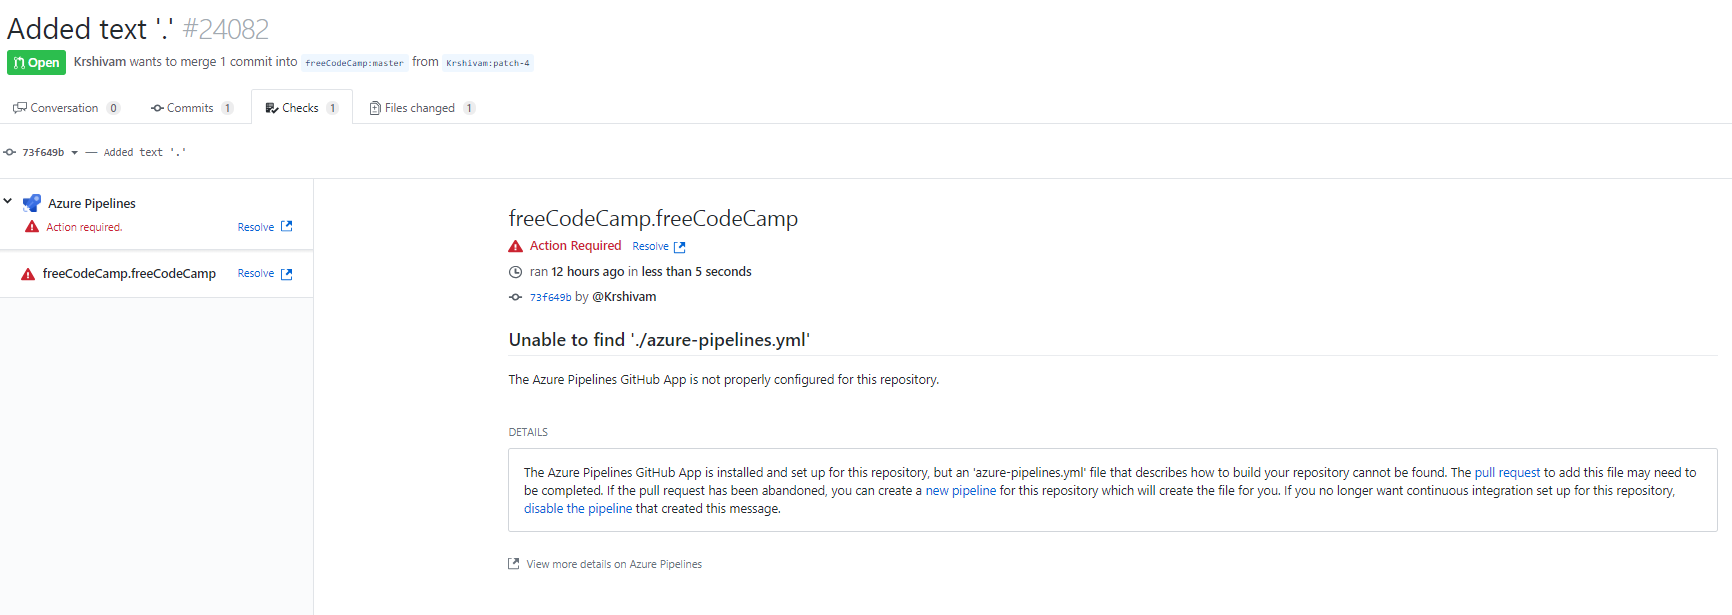Collapse the Azure Pipelines check group
Image resolution: width=1732 pixels, height=615 pixels.
[8, 202]
